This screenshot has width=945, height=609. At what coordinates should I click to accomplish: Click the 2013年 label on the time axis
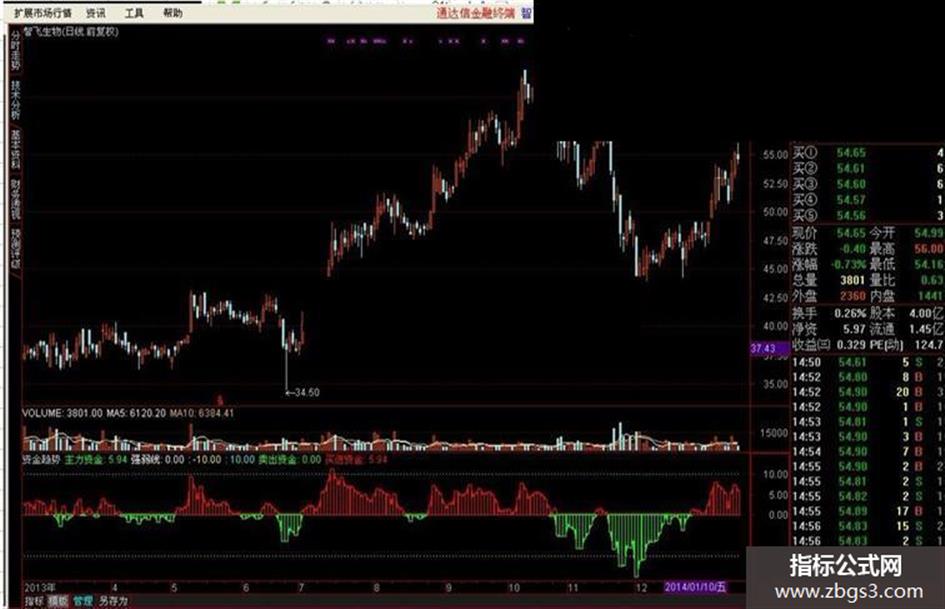click(40, 587)
